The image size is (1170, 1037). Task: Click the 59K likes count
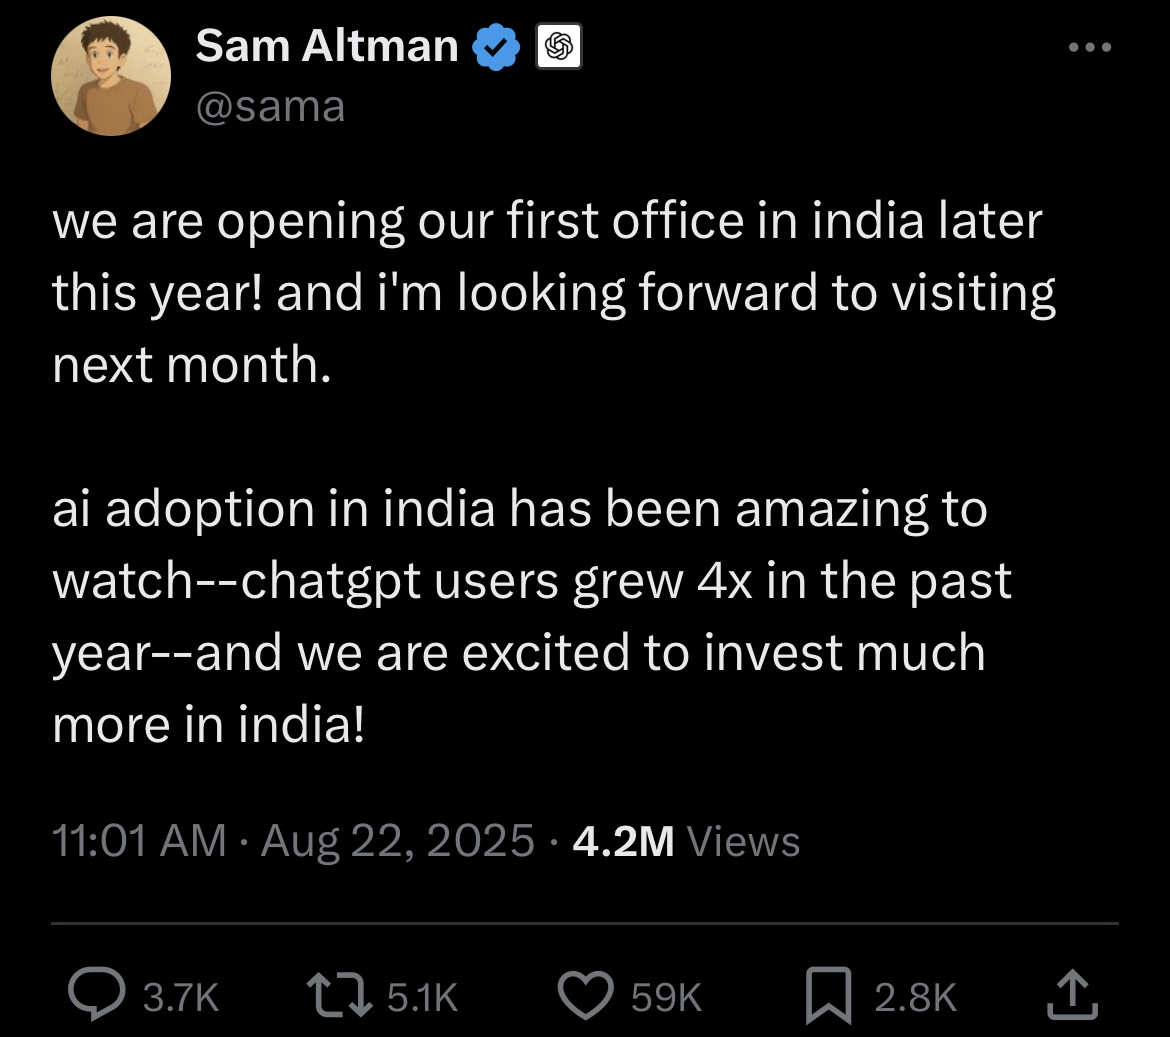pyautogui.click(x=666, y=997)
